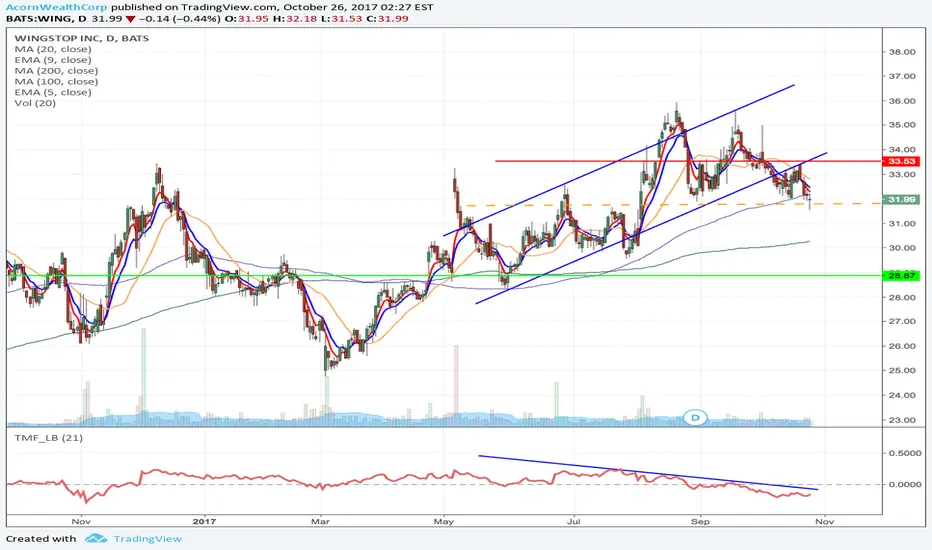Click the down-arrow price change indicator in header
Image resolution: width=932 pixels, height=550 pixels.
[130, 18]
